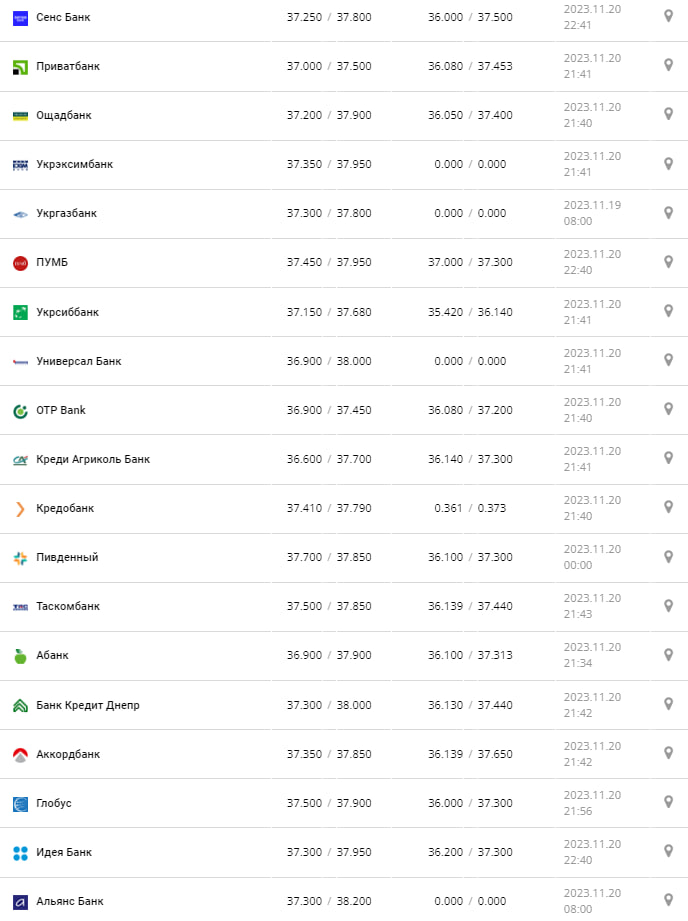Click map marker in Глобус row
Viewport: 688px width, 921px height.
[x=669, y=801]
